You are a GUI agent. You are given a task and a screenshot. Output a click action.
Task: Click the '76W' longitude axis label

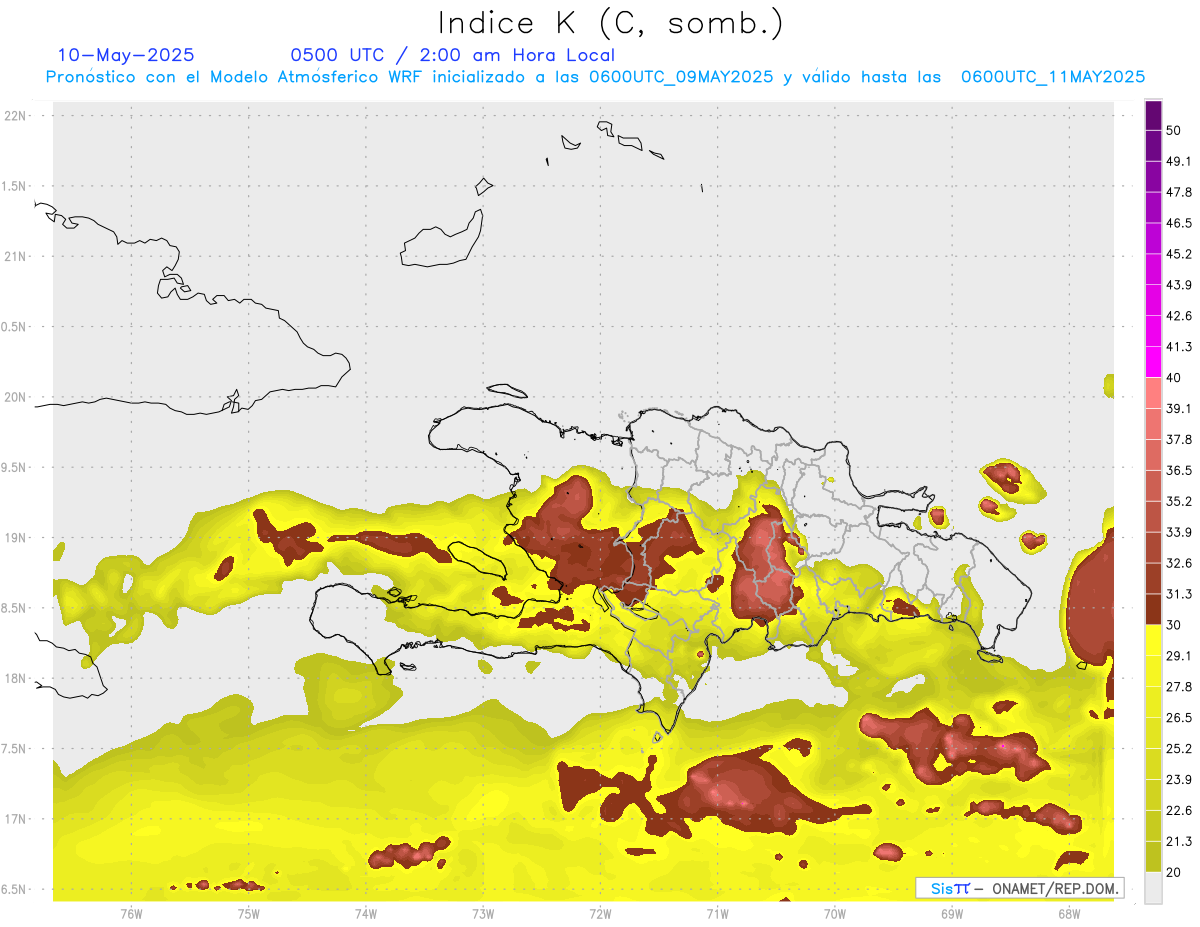tap(131, 914)
